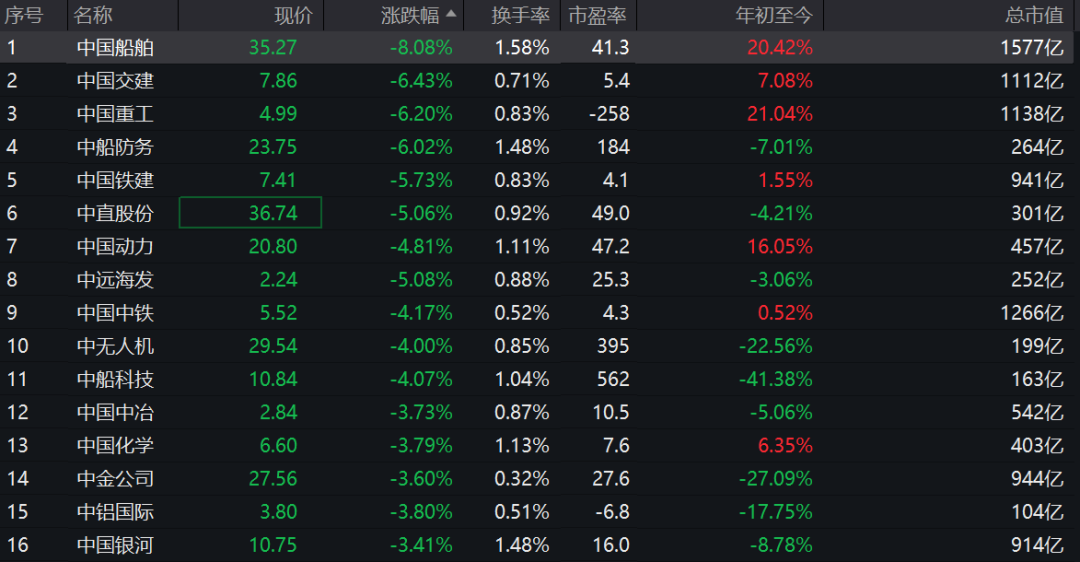Select the 中远海发 stock name
This screenshot has width=1080, height=562.
point(115,280)
